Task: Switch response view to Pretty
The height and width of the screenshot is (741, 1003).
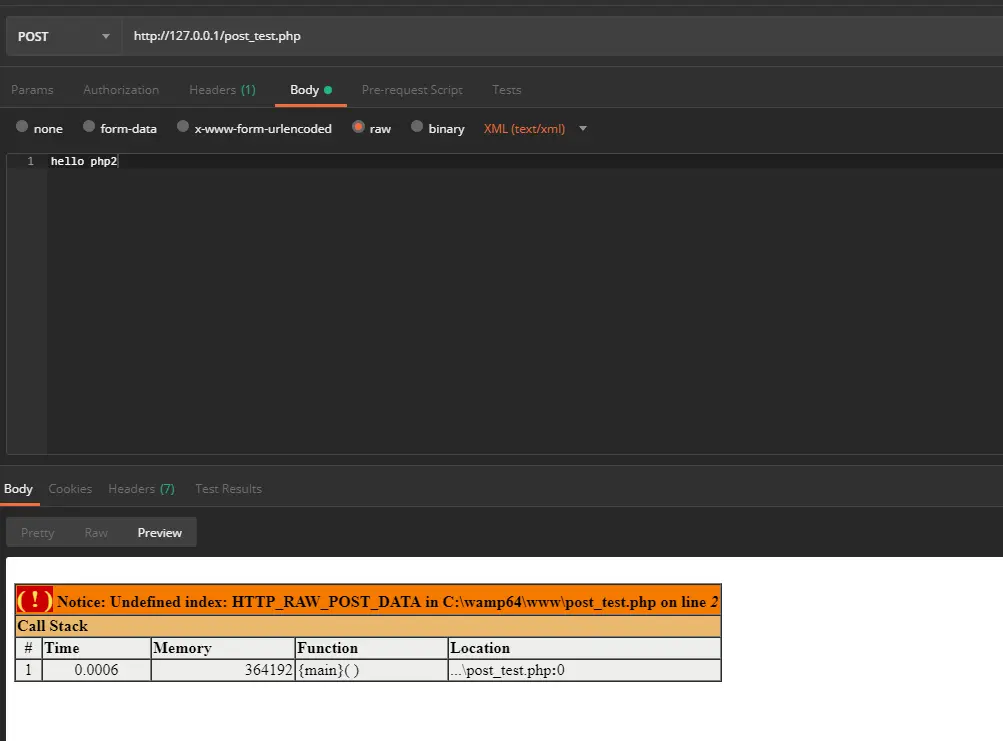Action: pos(38,532)
